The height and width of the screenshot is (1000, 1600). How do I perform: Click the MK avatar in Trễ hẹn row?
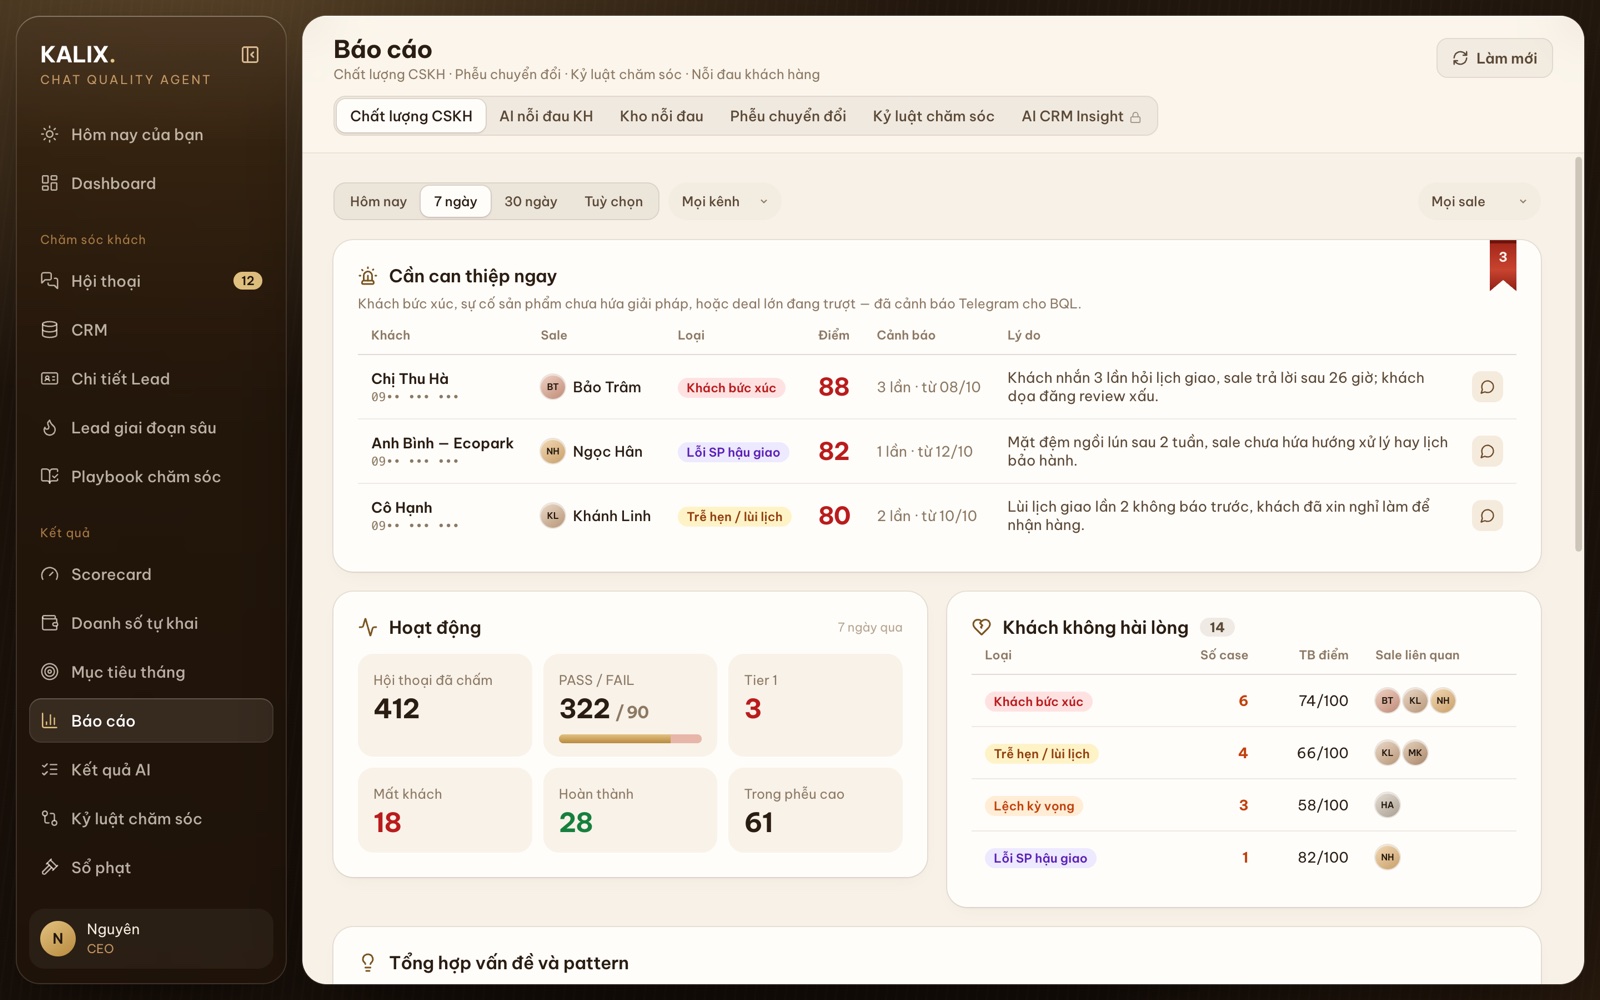pyautogui.click(x=1415, y=753)
